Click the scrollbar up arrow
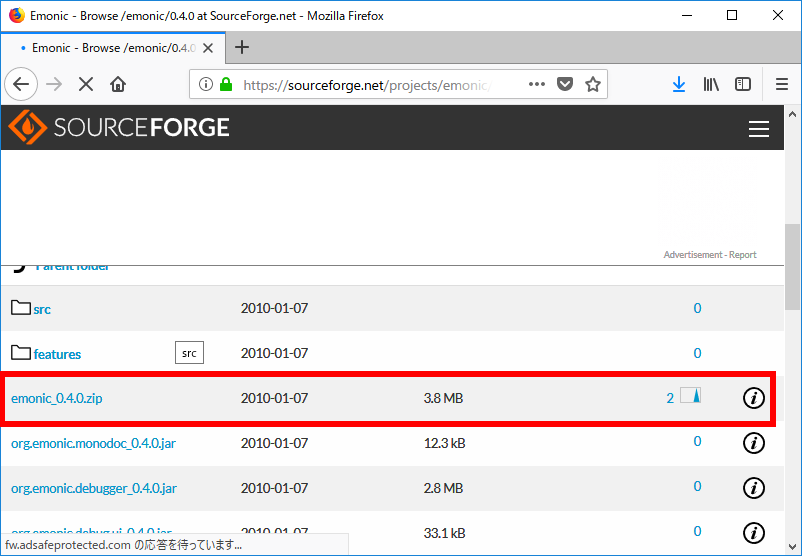 793,115
